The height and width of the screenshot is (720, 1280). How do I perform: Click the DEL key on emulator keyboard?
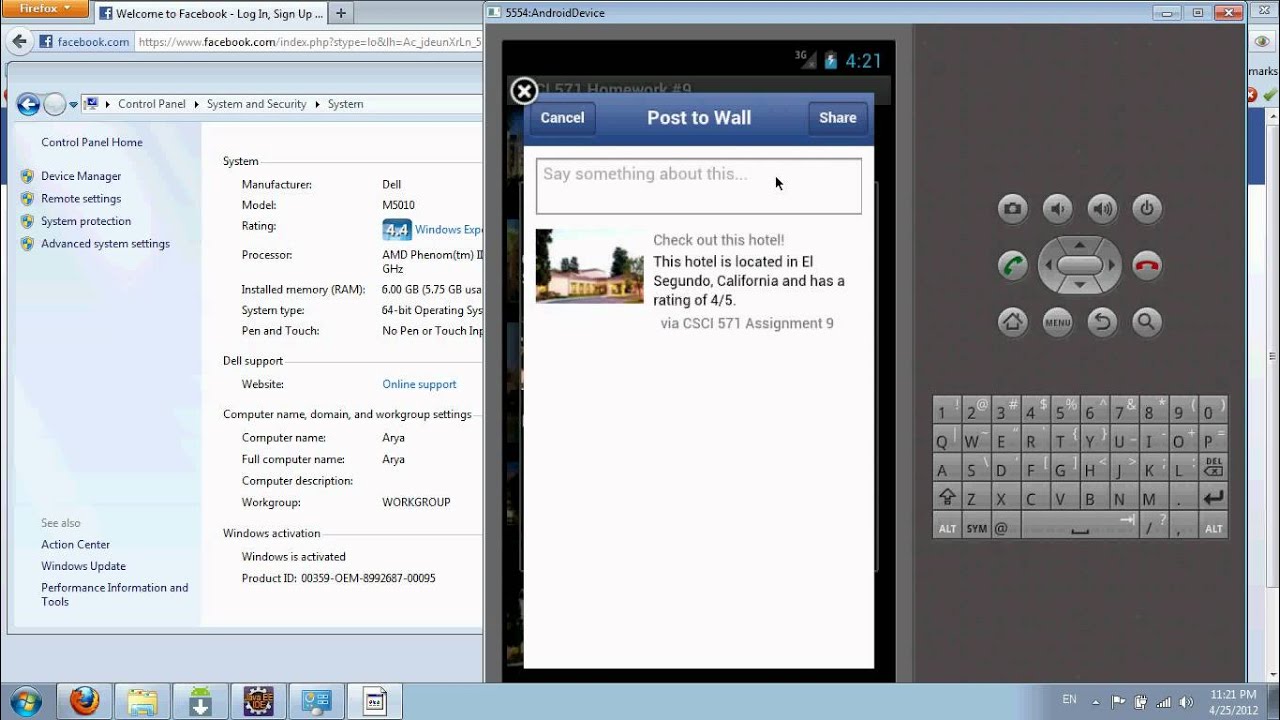[x=1213, y=468]
